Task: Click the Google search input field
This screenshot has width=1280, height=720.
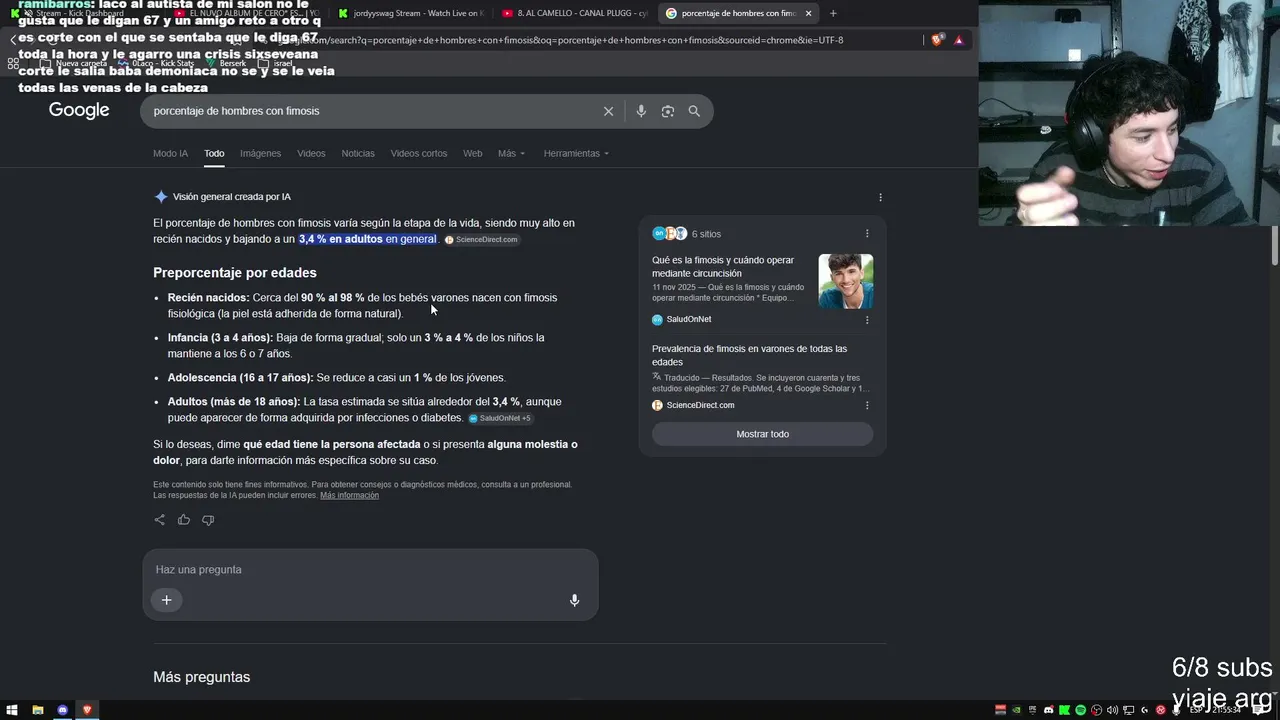Action: click(x=370, y=111)
